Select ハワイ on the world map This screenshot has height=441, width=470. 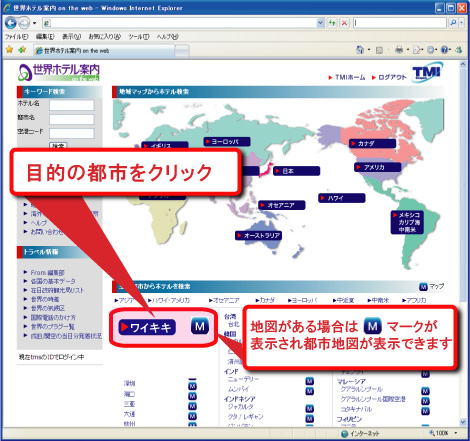coord(342,198)
